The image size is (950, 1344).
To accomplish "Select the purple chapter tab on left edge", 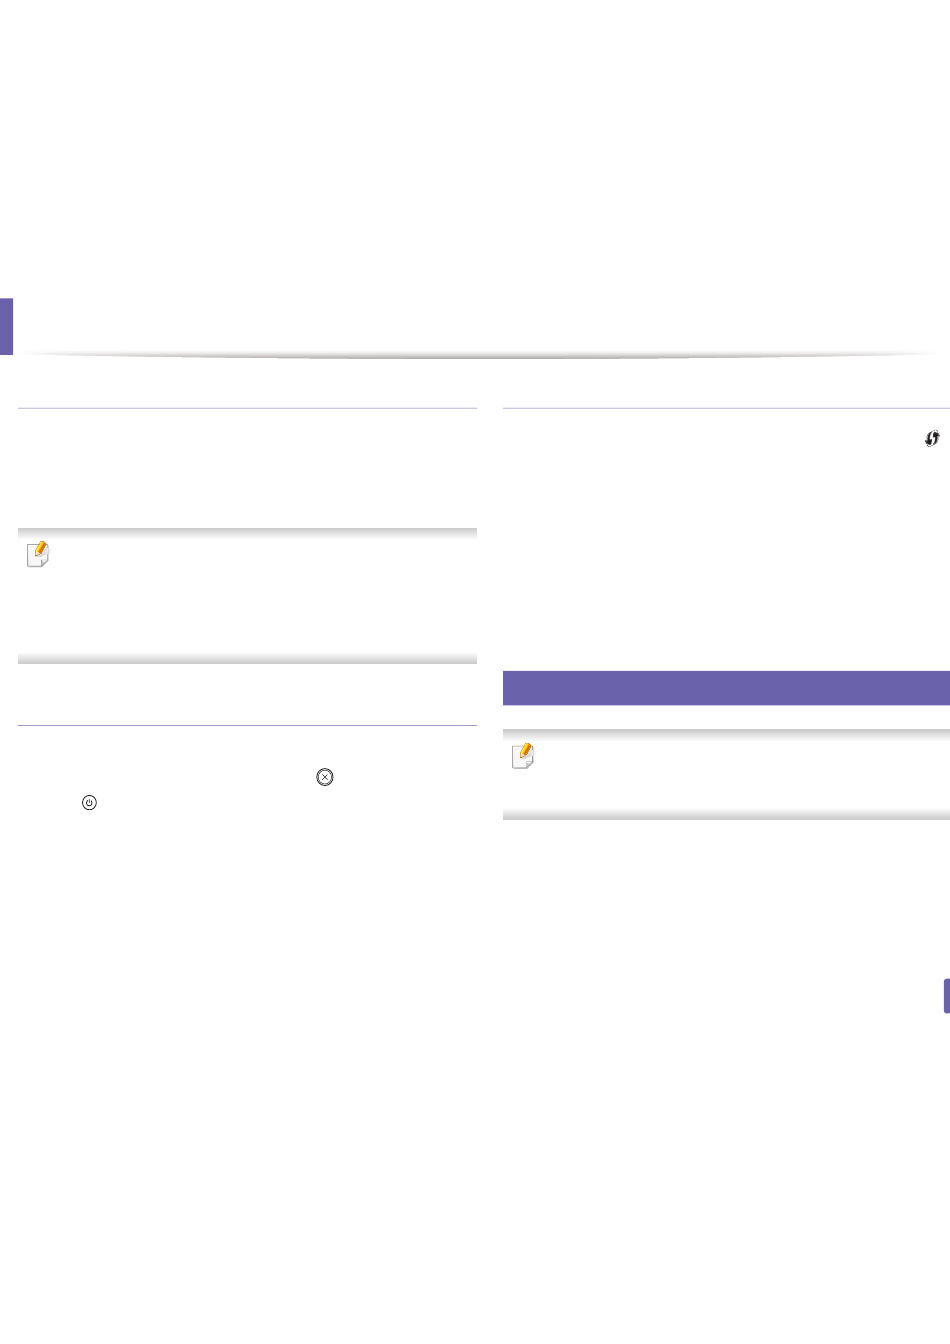I will pyautogui.click(x=6, y=325).
